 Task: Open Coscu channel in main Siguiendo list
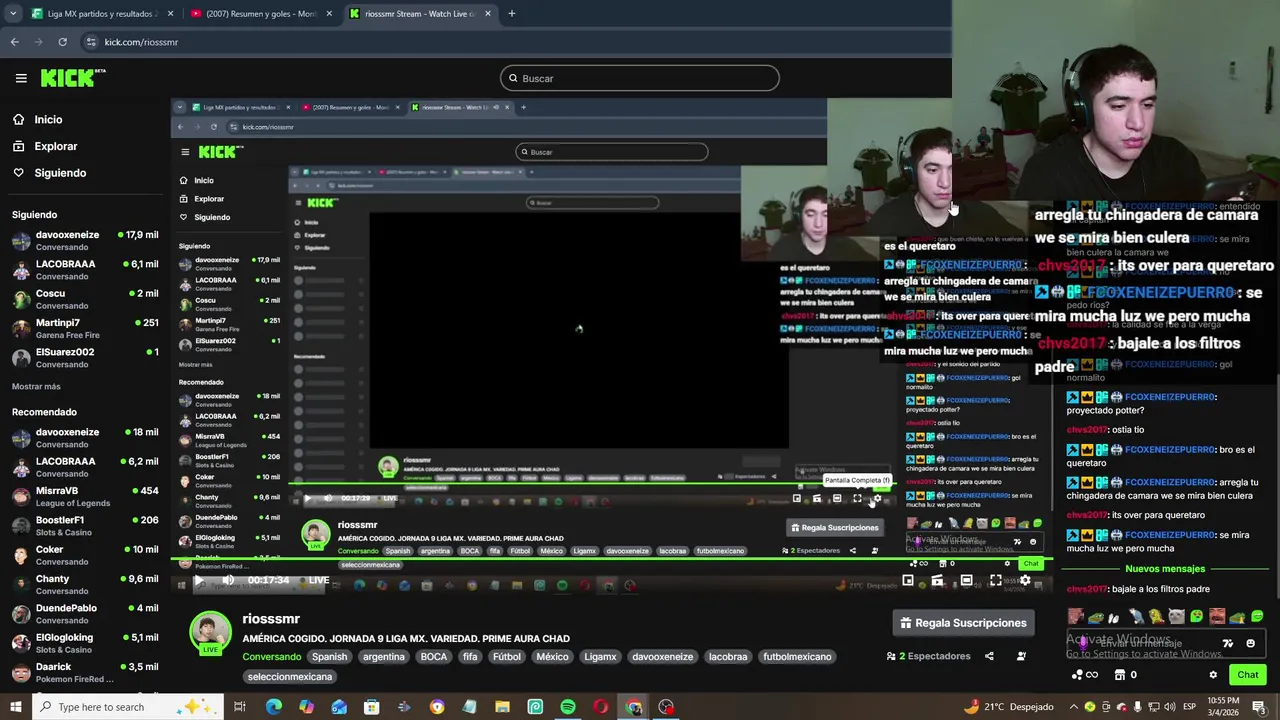pyautogui.click(x=85, y=299)
